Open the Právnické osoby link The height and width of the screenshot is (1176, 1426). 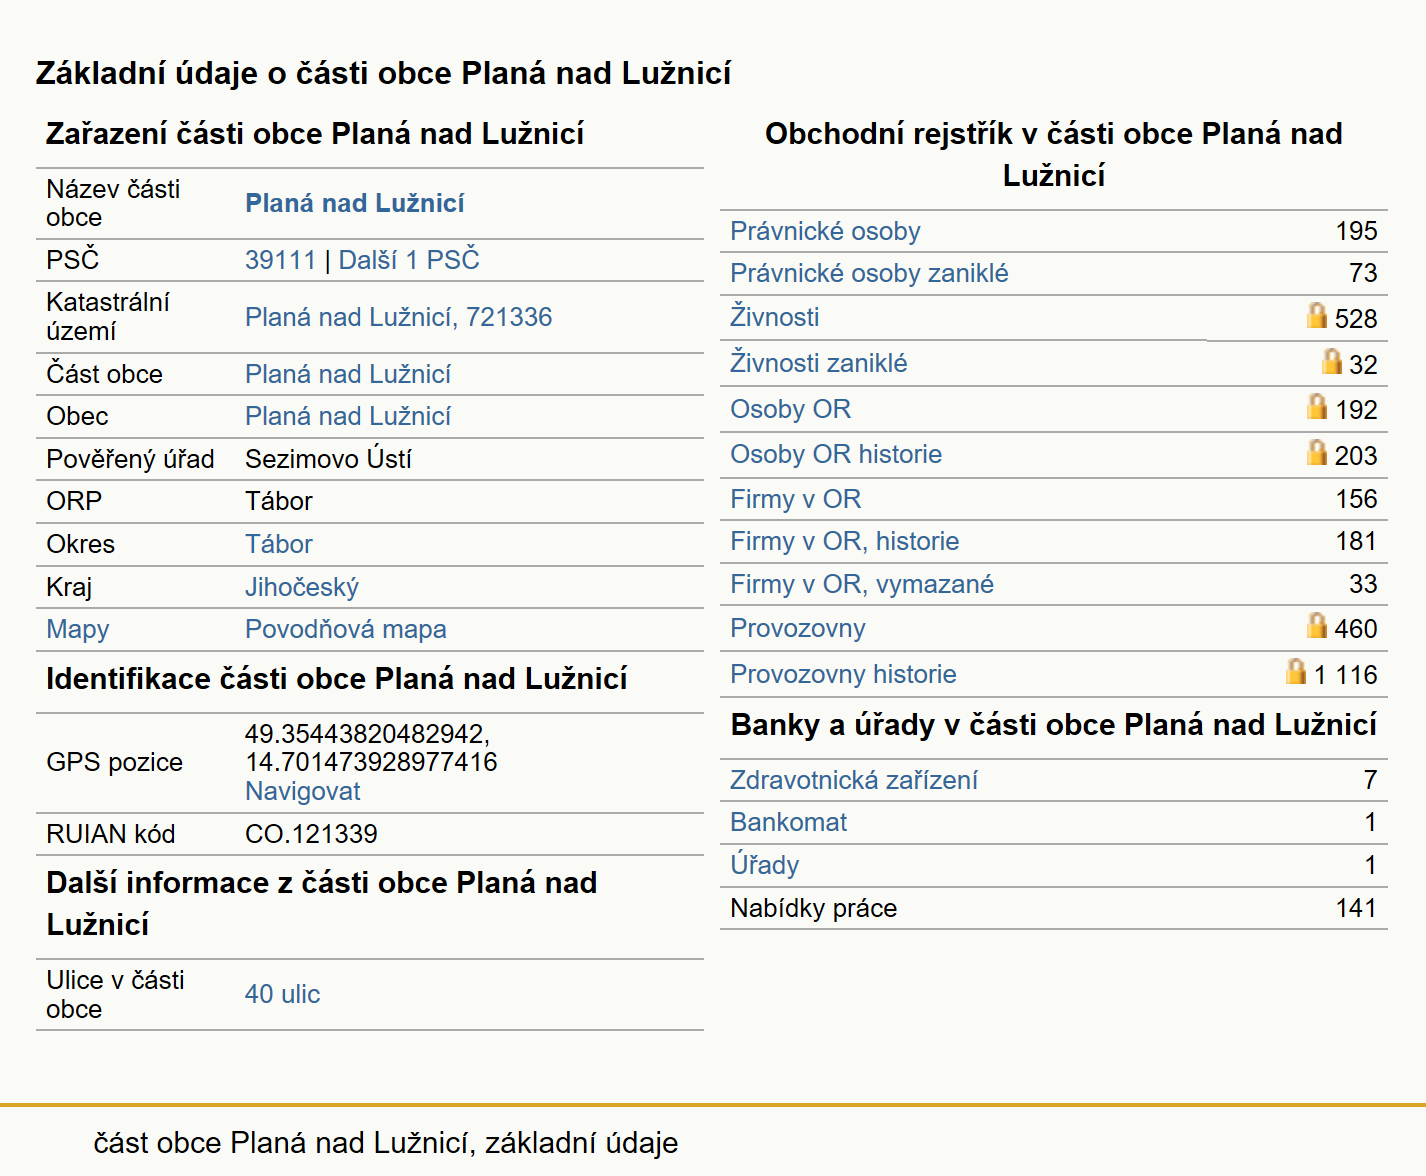[x=825, y=231]
